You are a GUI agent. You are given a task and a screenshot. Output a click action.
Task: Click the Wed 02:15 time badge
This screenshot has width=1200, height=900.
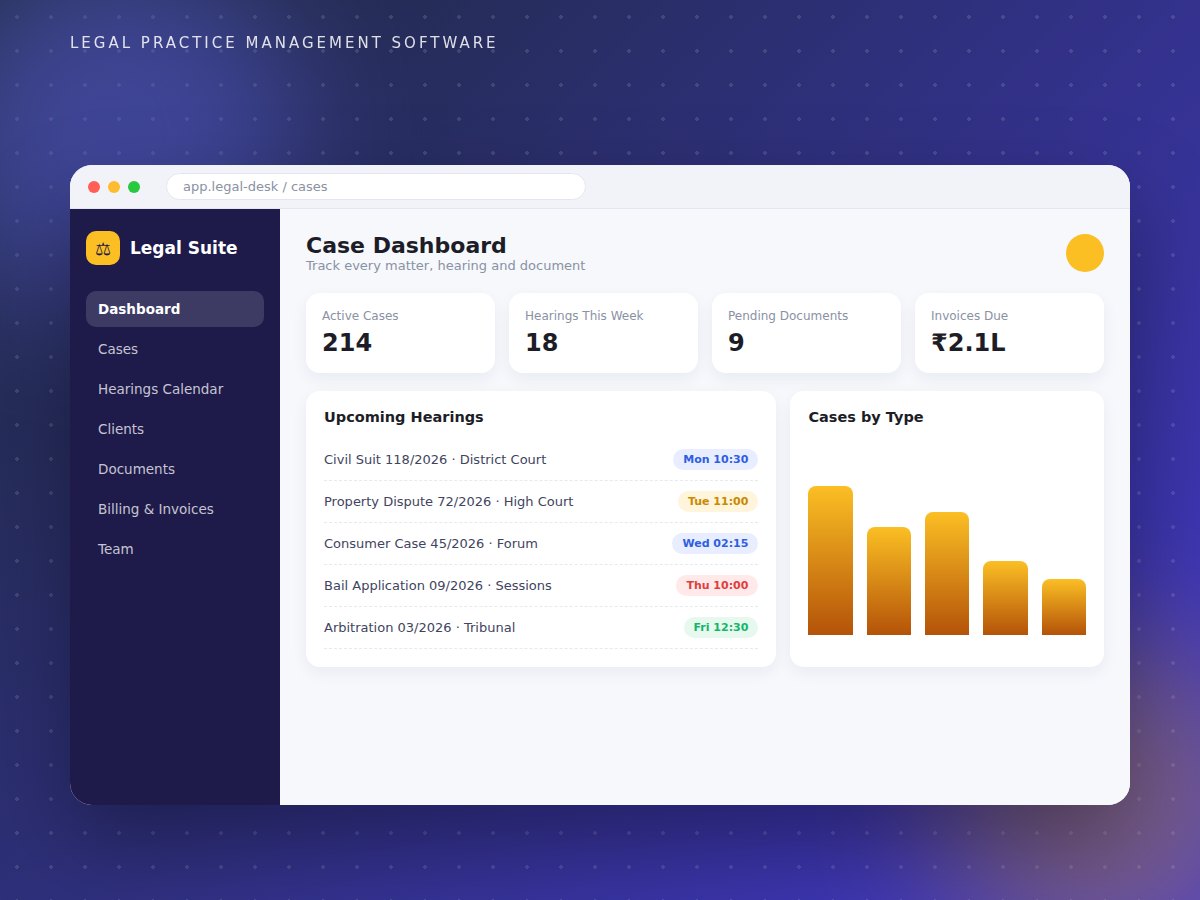point(715,544)
